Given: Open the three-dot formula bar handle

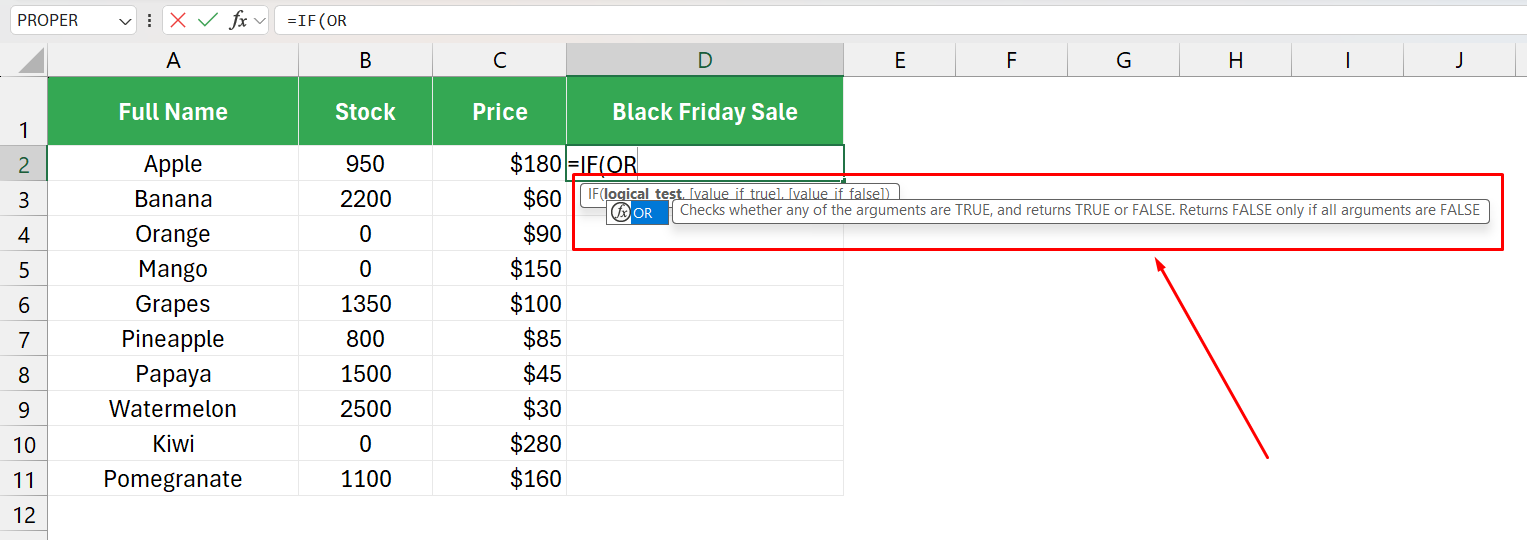Looking at the screenshot, I should (x=149, y=20).
